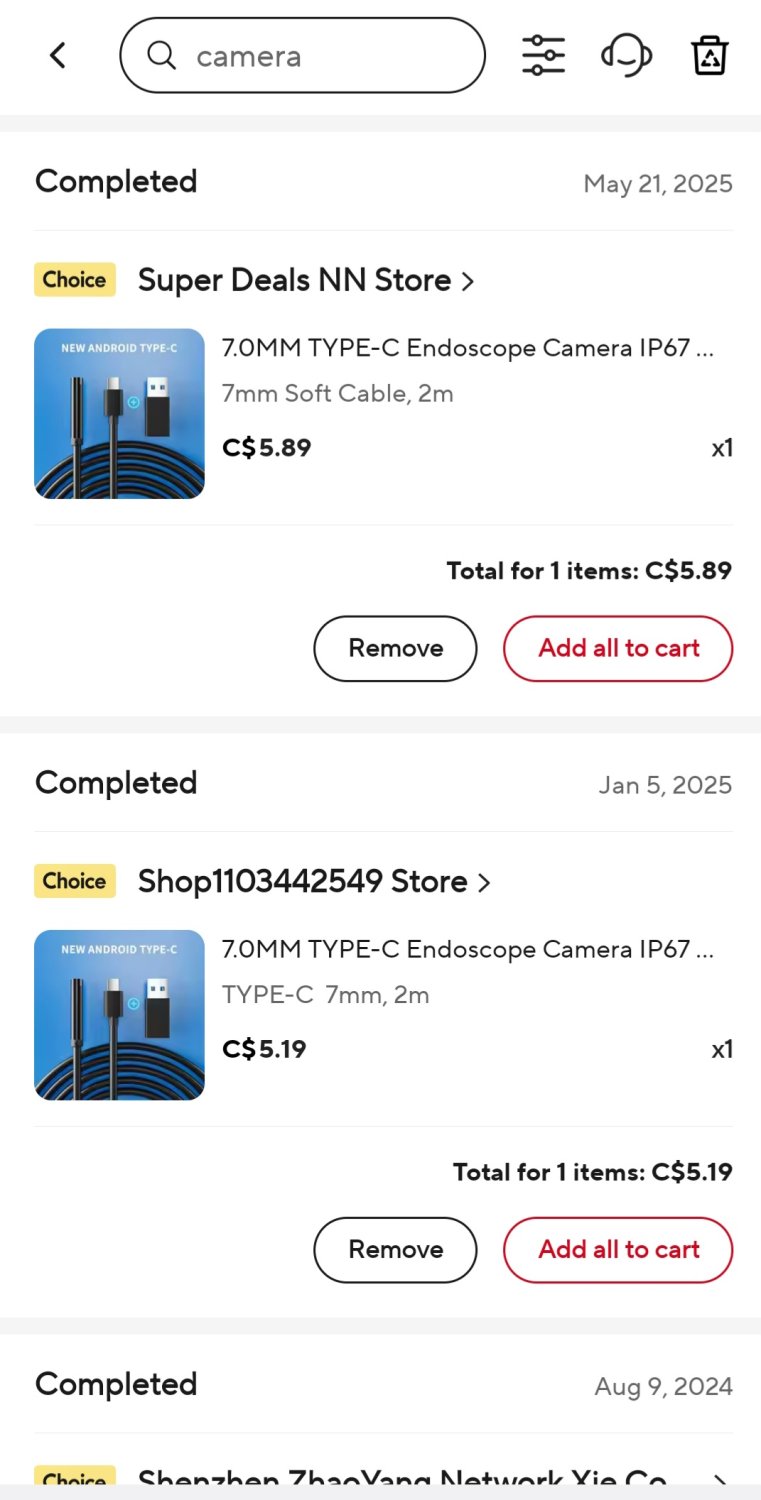Open the TYPE-C 7mm, 2m endoscope product title
This screenshot has height=1500, width=761.
(x=467, y=950)
